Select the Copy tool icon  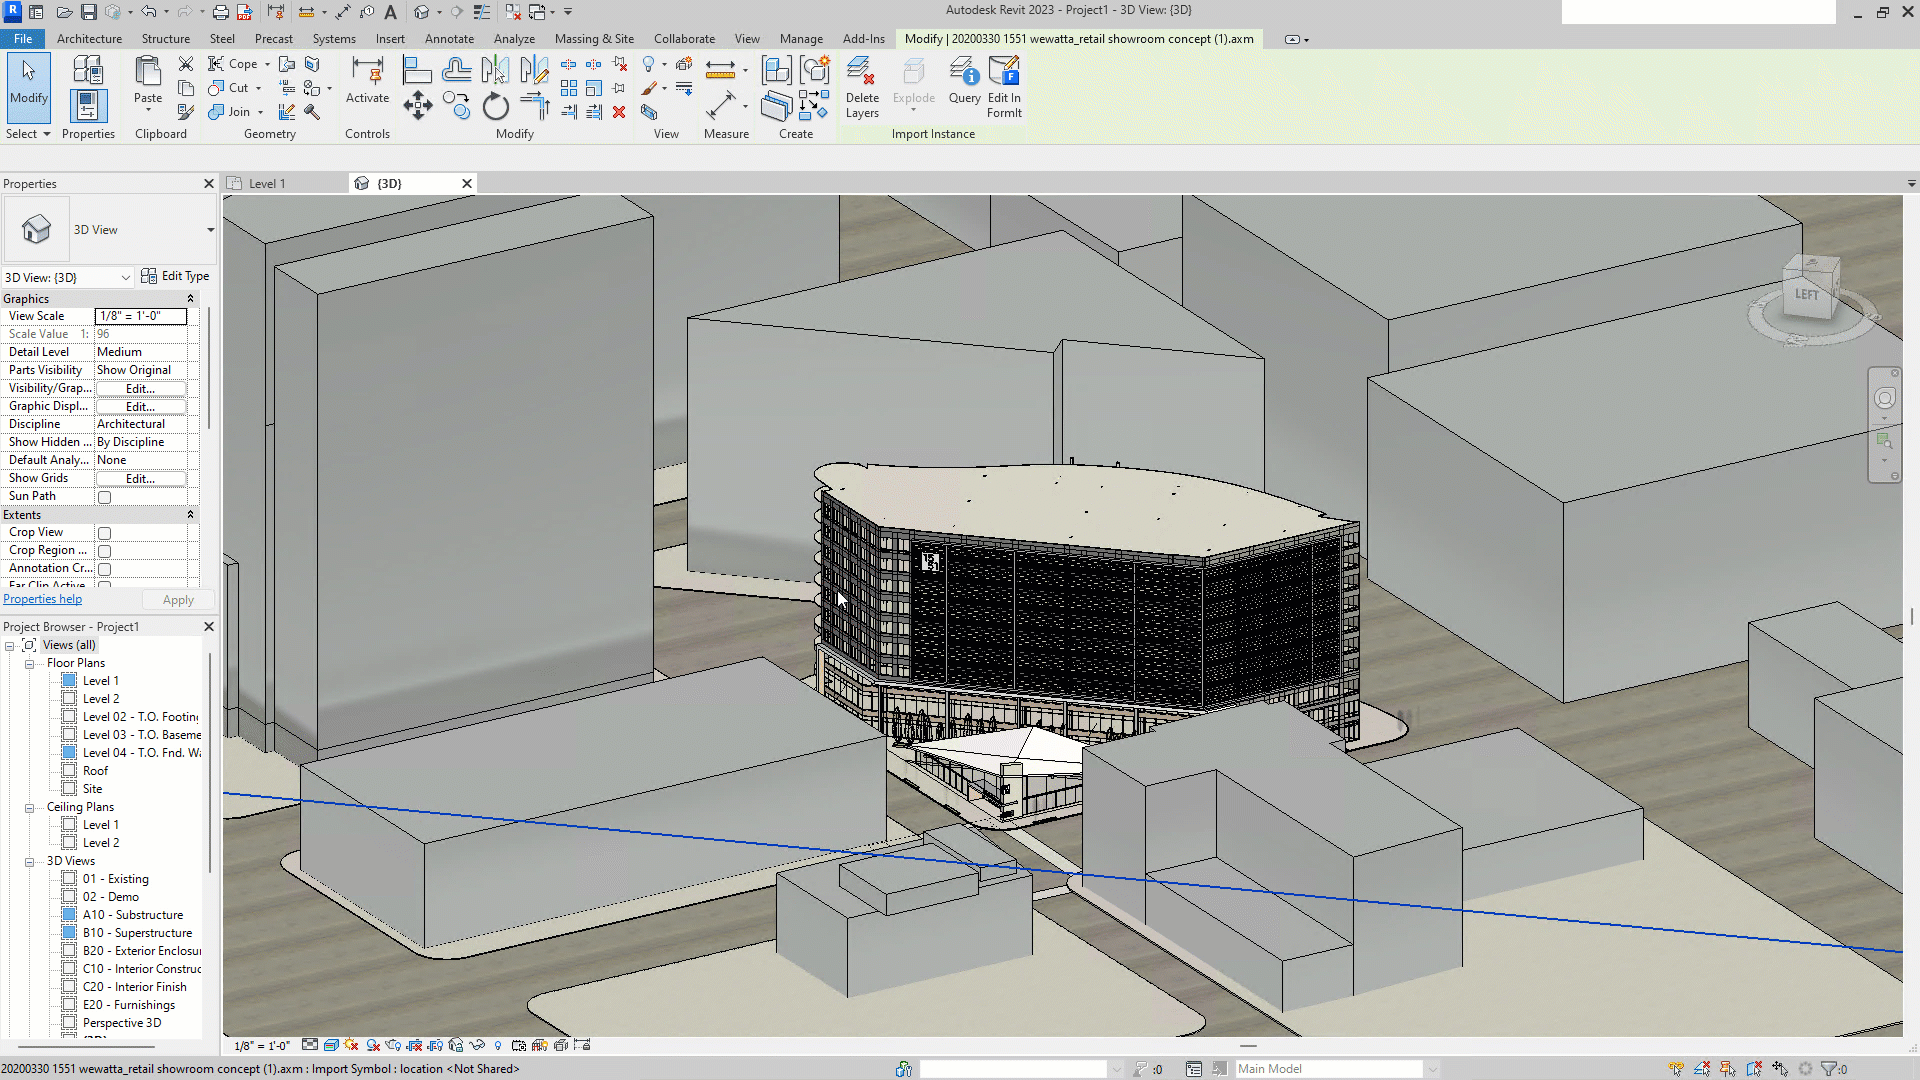pyautogui.click(x=457, y=106)
